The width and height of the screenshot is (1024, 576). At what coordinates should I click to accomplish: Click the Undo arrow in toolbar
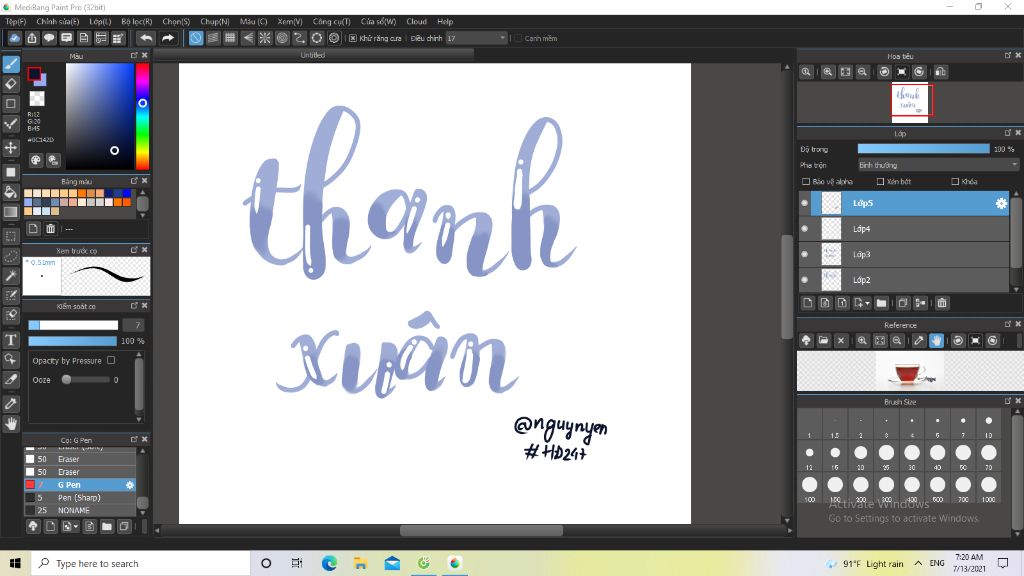[x=146, y=38]
